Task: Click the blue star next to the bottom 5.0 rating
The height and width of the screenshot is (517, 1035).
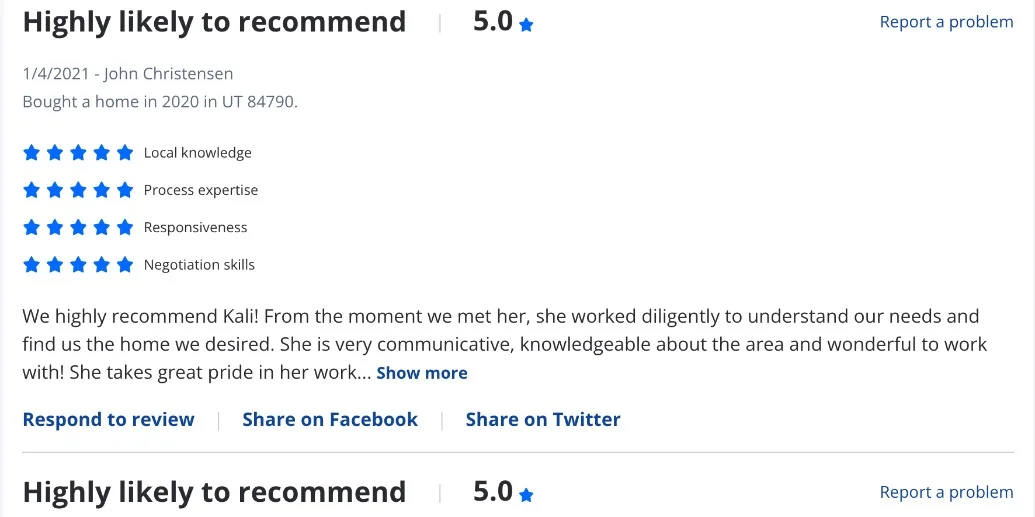Action: click(526, 495)
